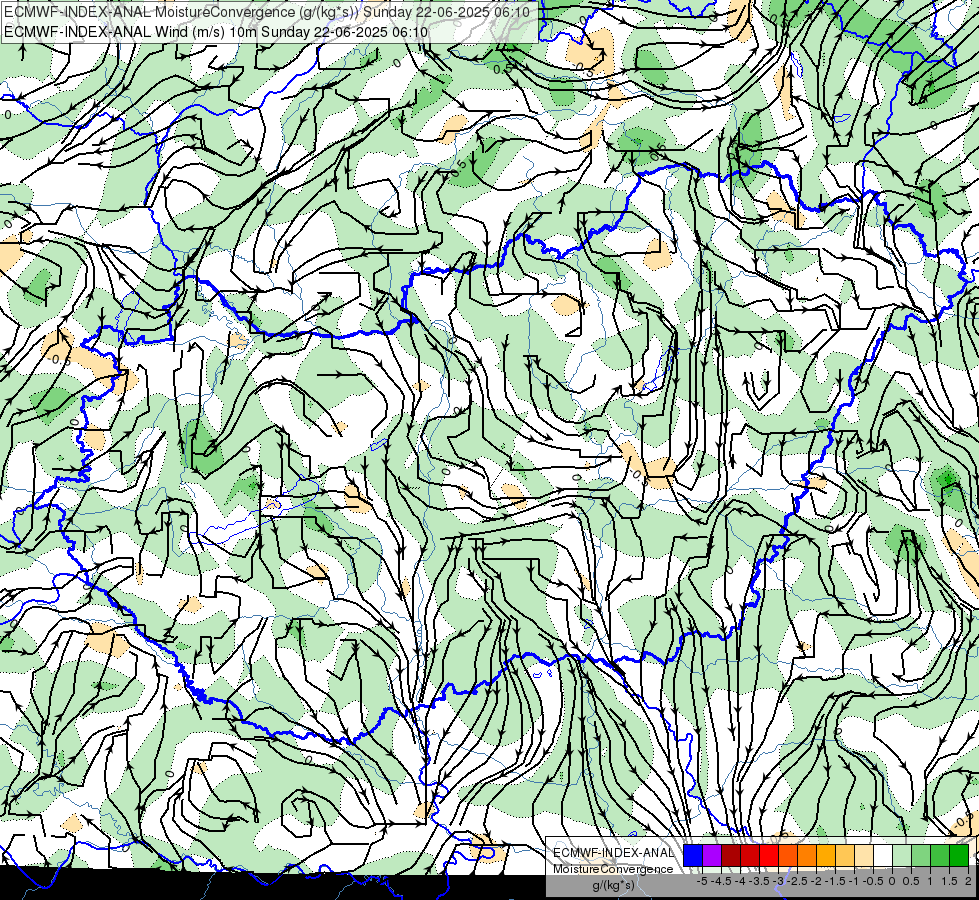Click the -1 tick label on the legend

click(854, 881)
